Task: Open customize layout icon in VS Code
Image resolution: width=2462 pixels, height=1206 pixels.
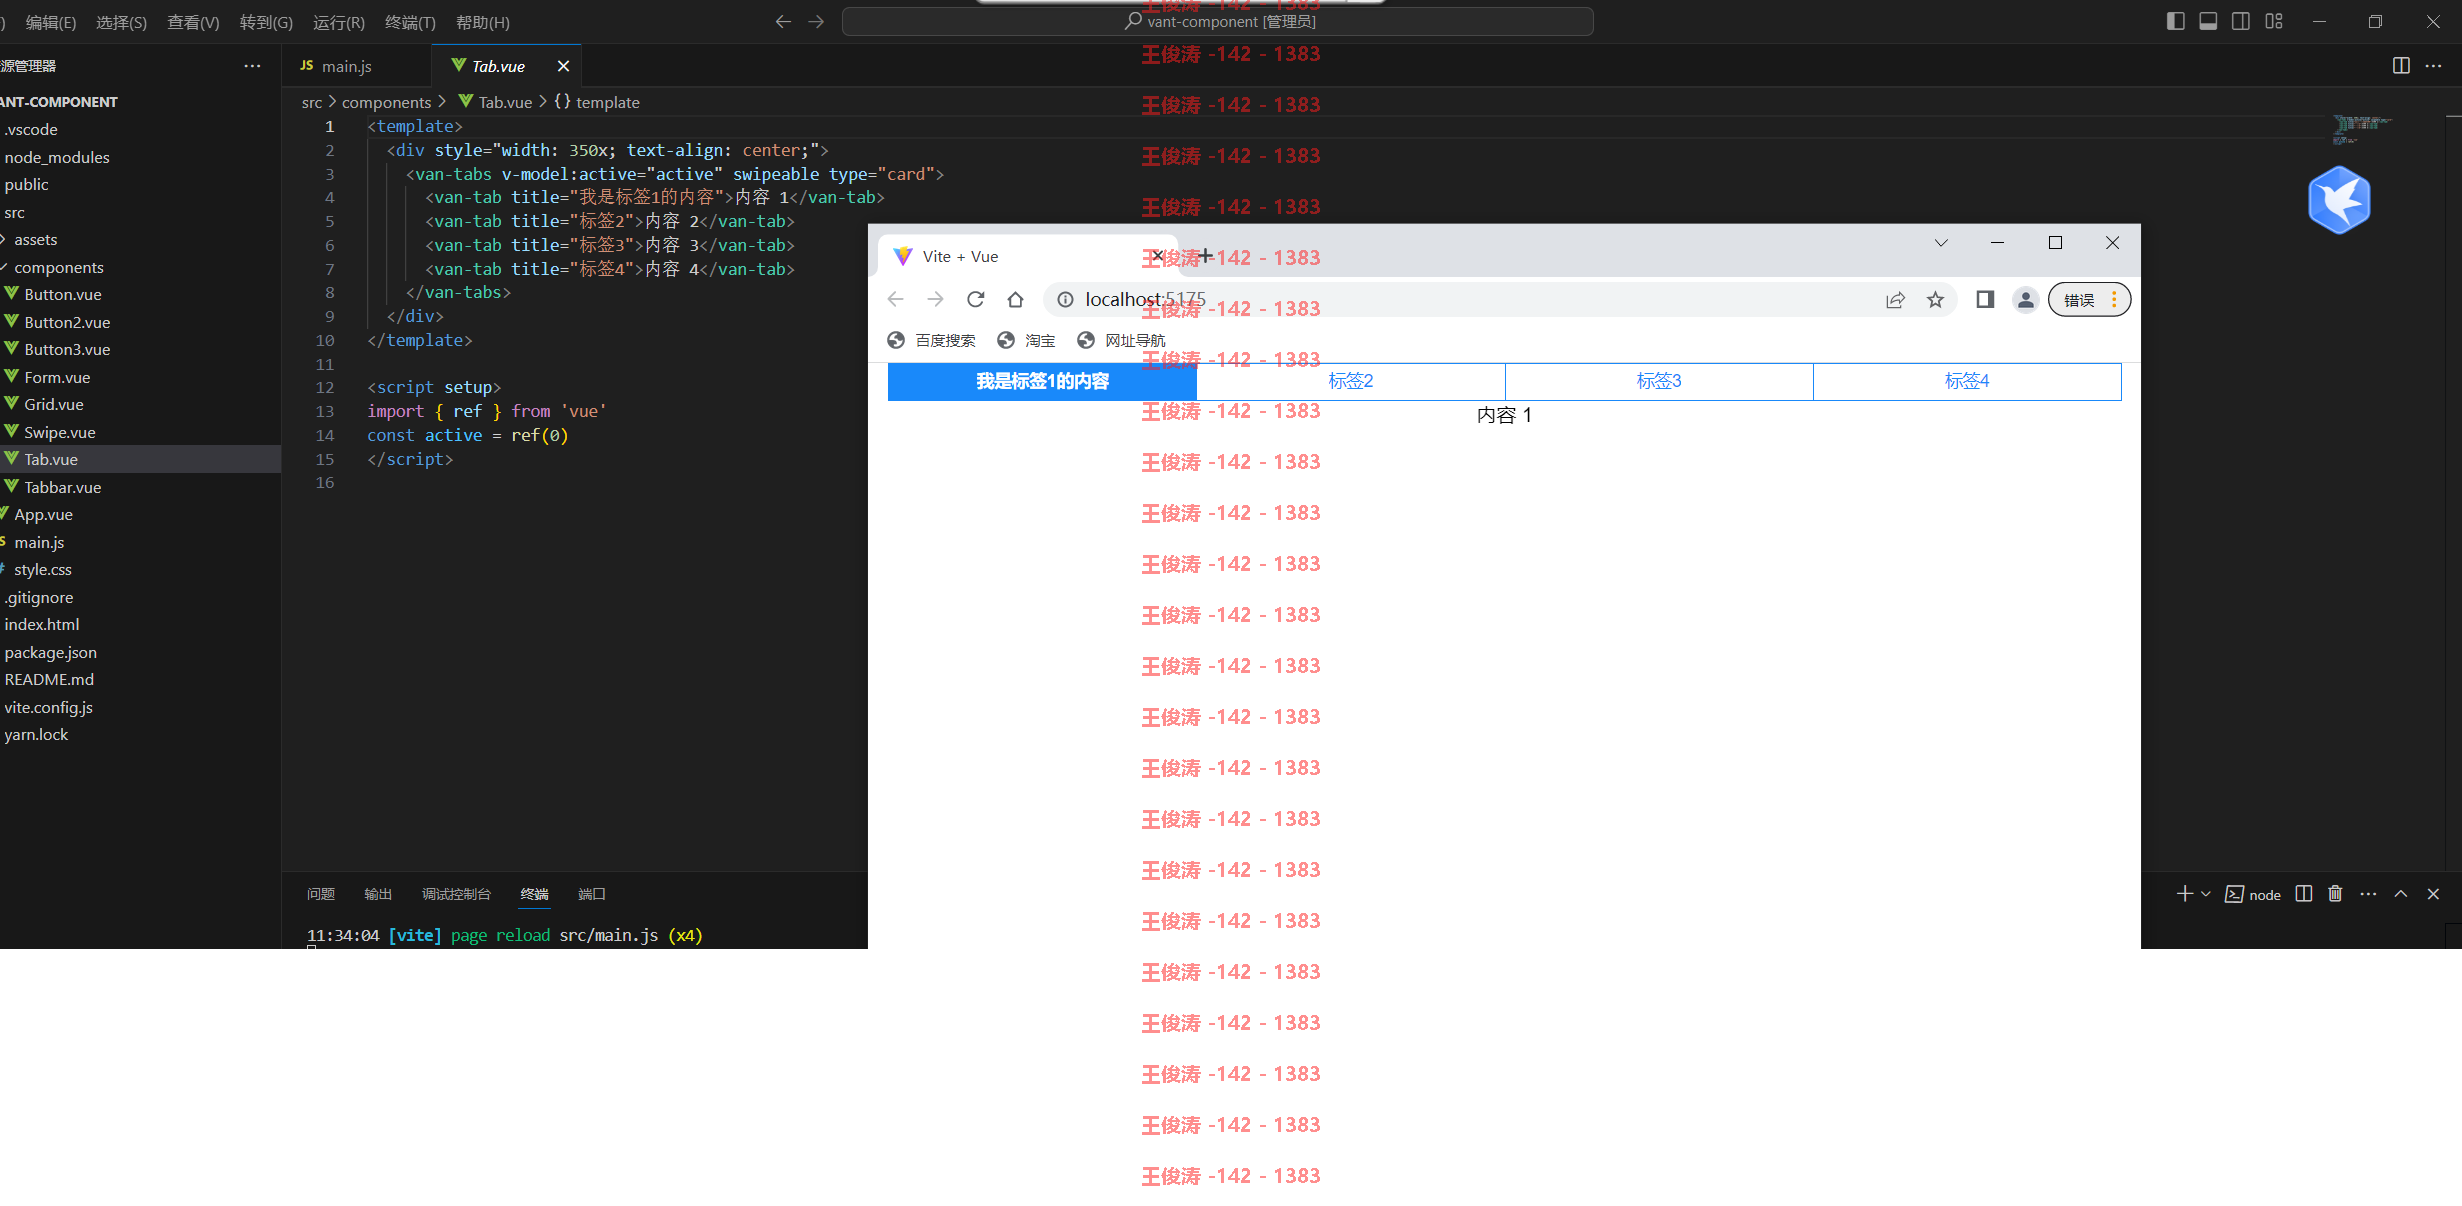Action: click(2274, 21)
